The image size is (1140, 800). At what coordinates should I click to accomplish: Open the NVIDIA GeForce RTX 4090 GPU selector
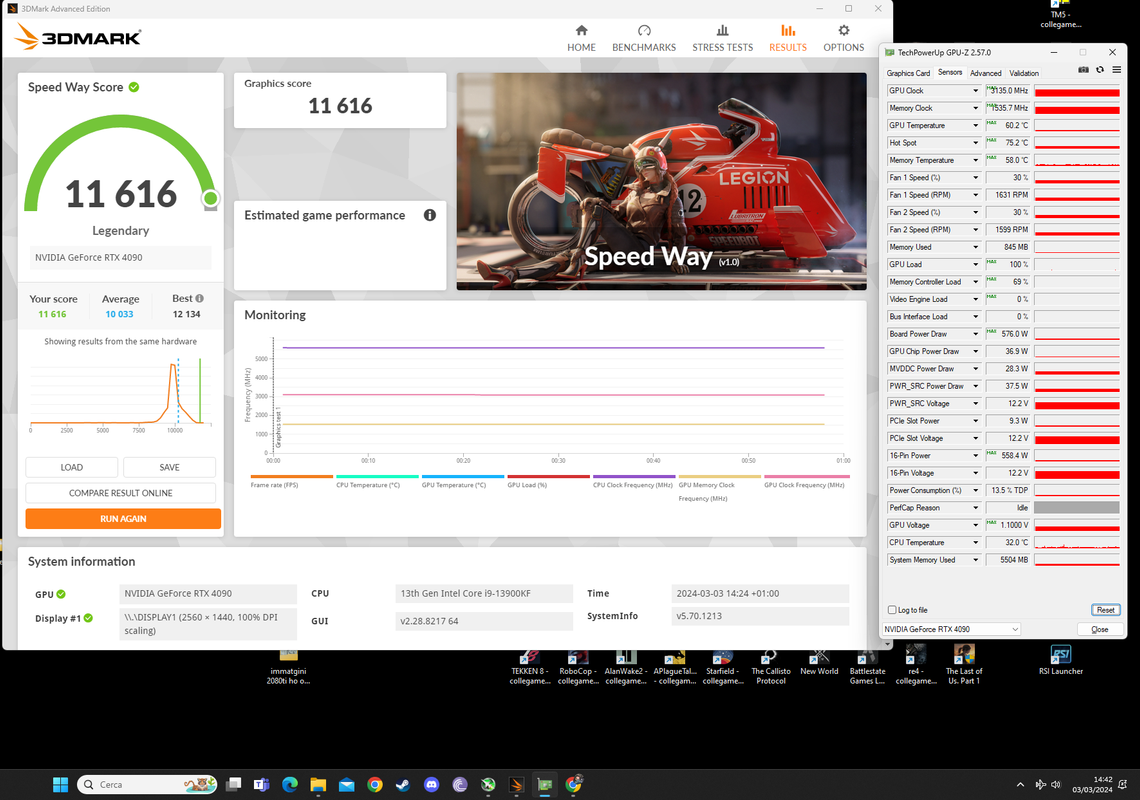[952, 629]
